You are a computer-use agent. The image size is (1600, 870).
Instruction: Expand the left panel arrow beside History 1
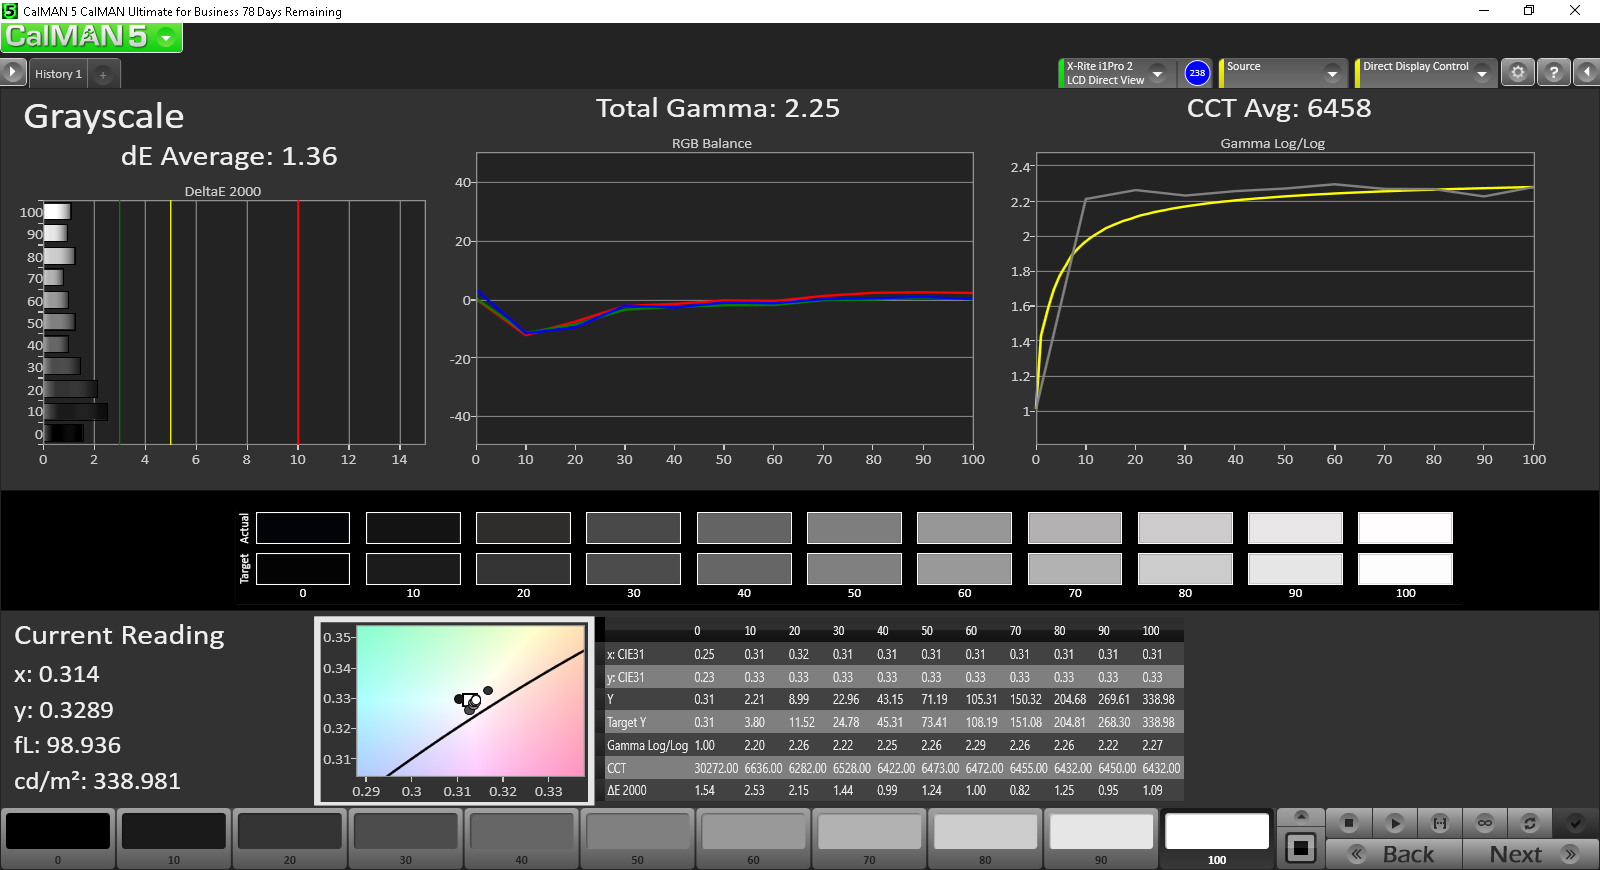click(x=12, y=73)
